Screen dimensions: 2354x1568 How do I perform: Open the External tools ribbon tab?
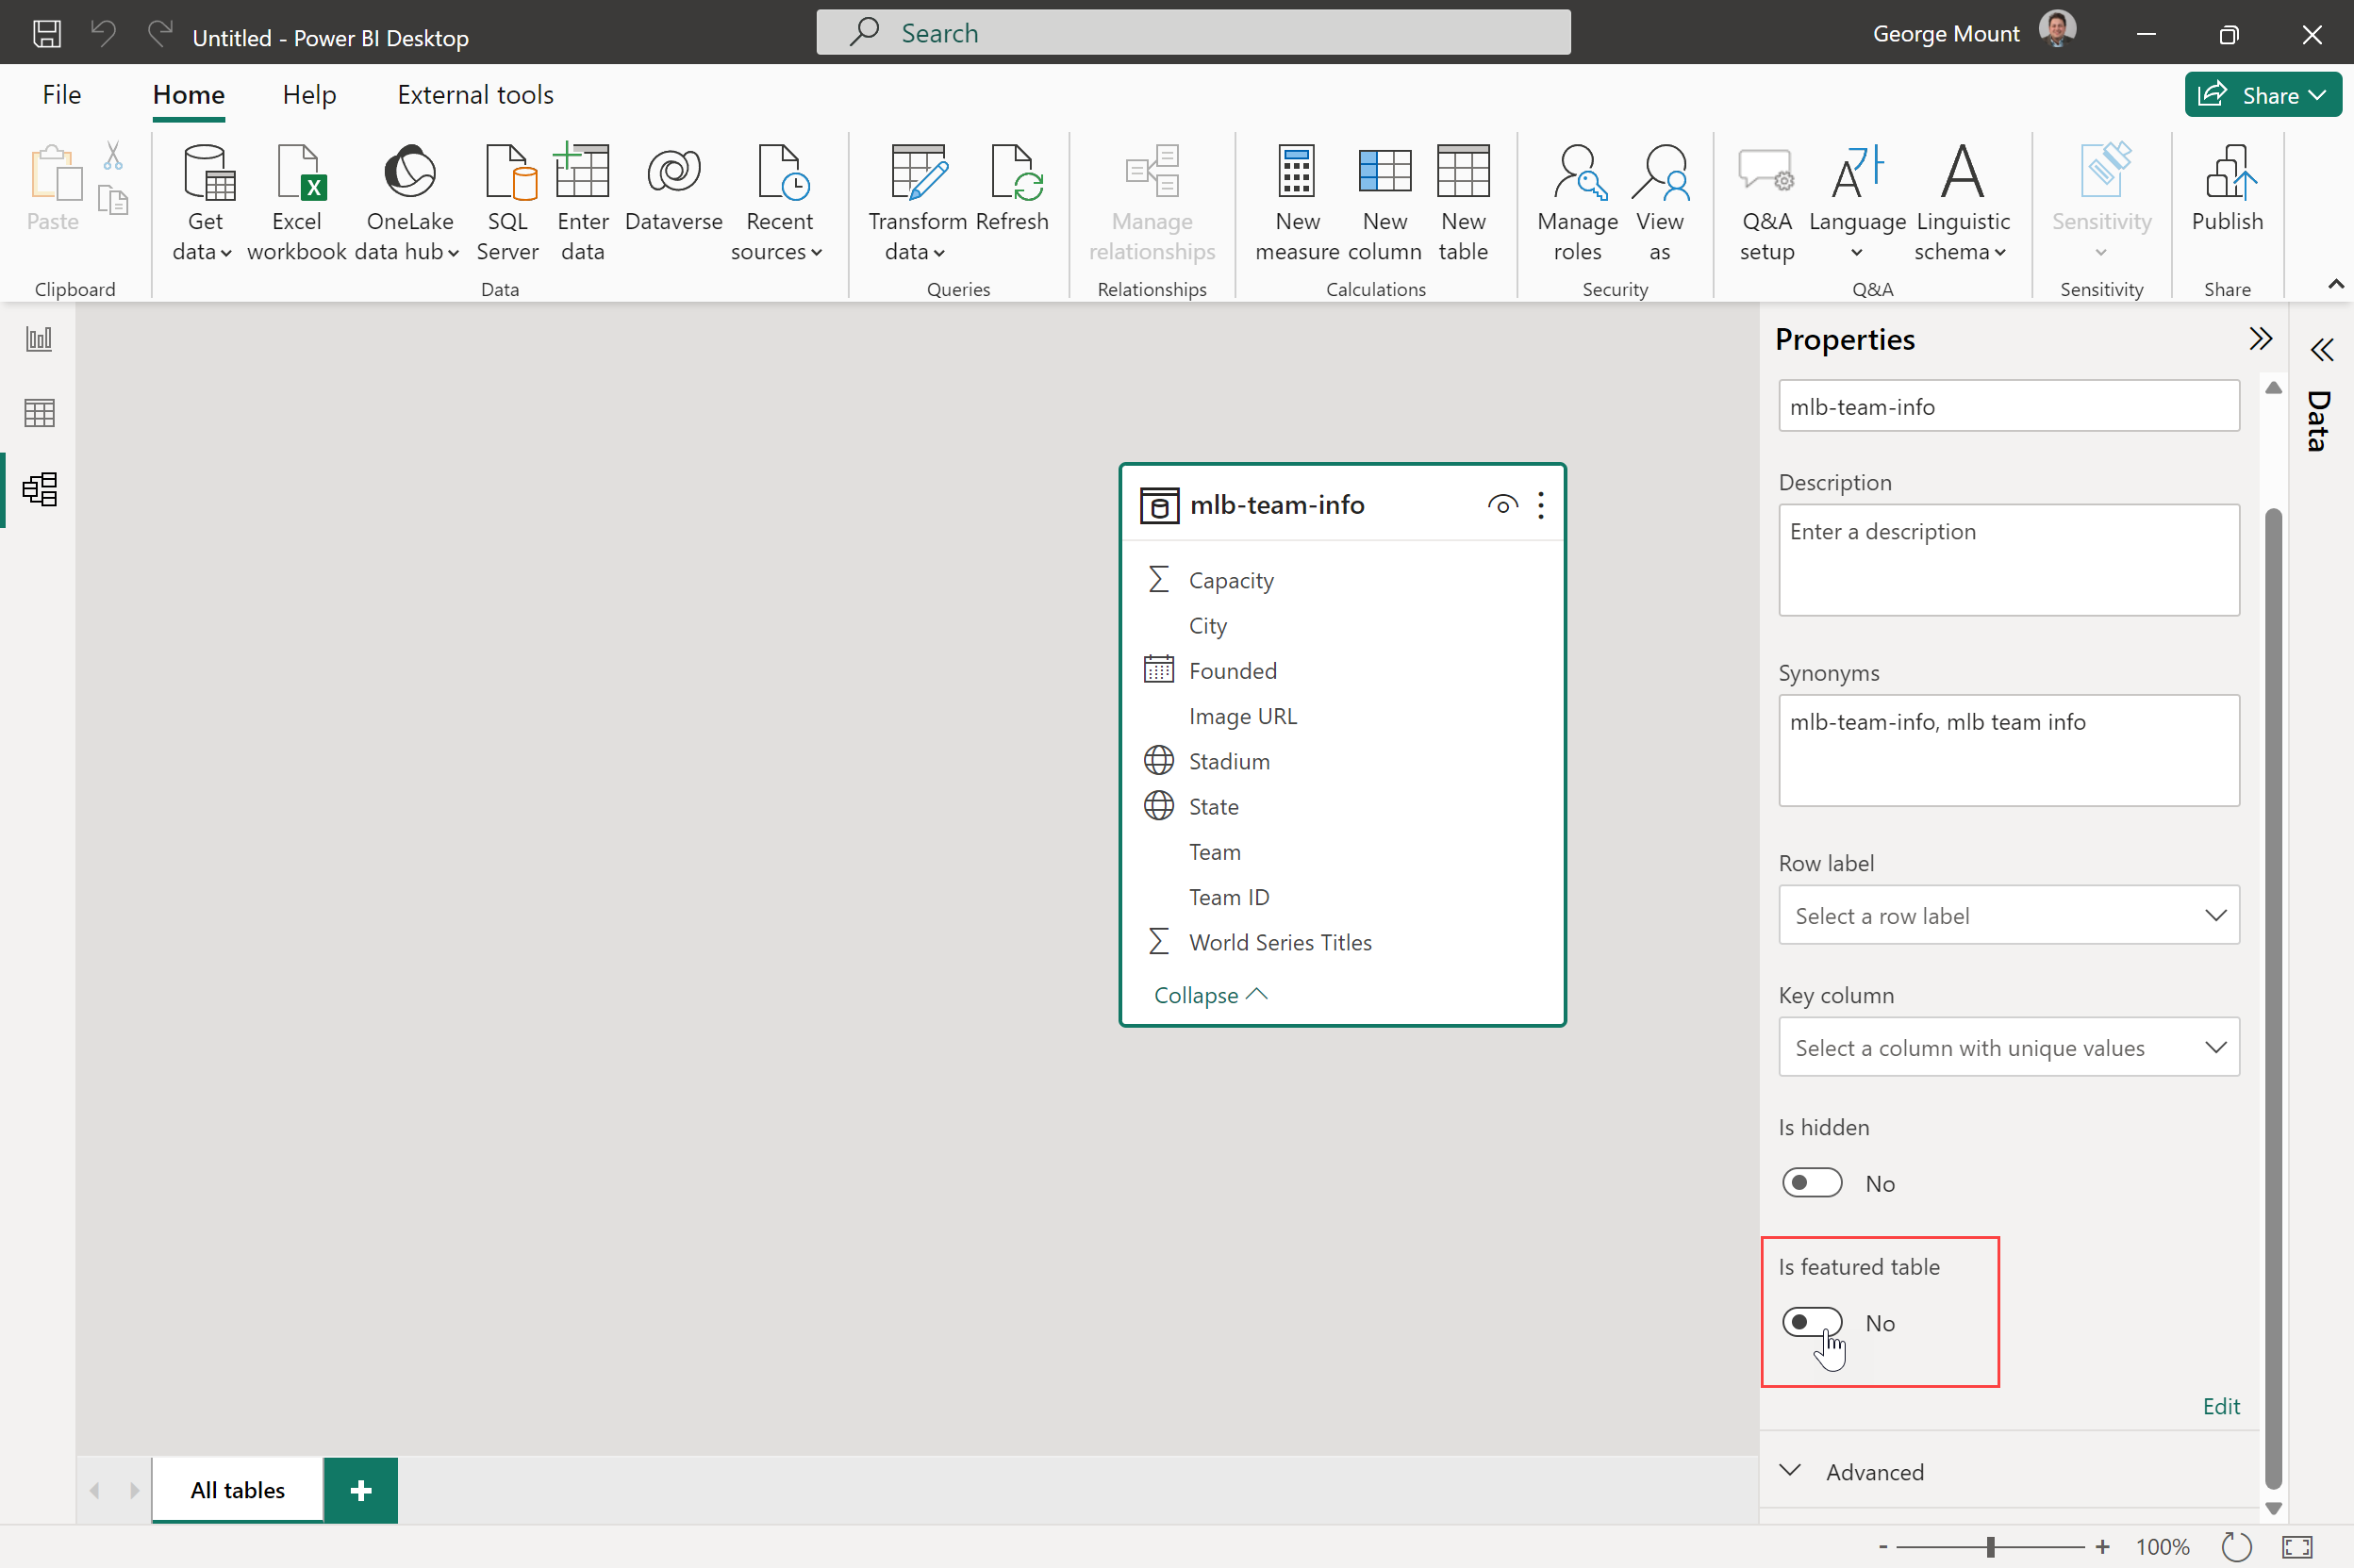pos(475,95)
